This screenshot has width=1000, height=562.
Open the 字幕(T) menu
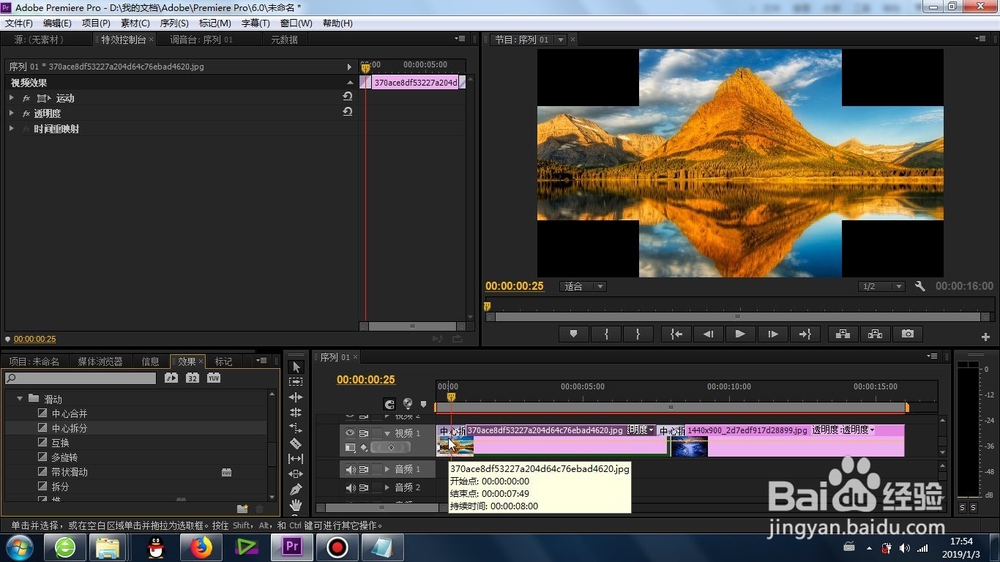(255, 23)
